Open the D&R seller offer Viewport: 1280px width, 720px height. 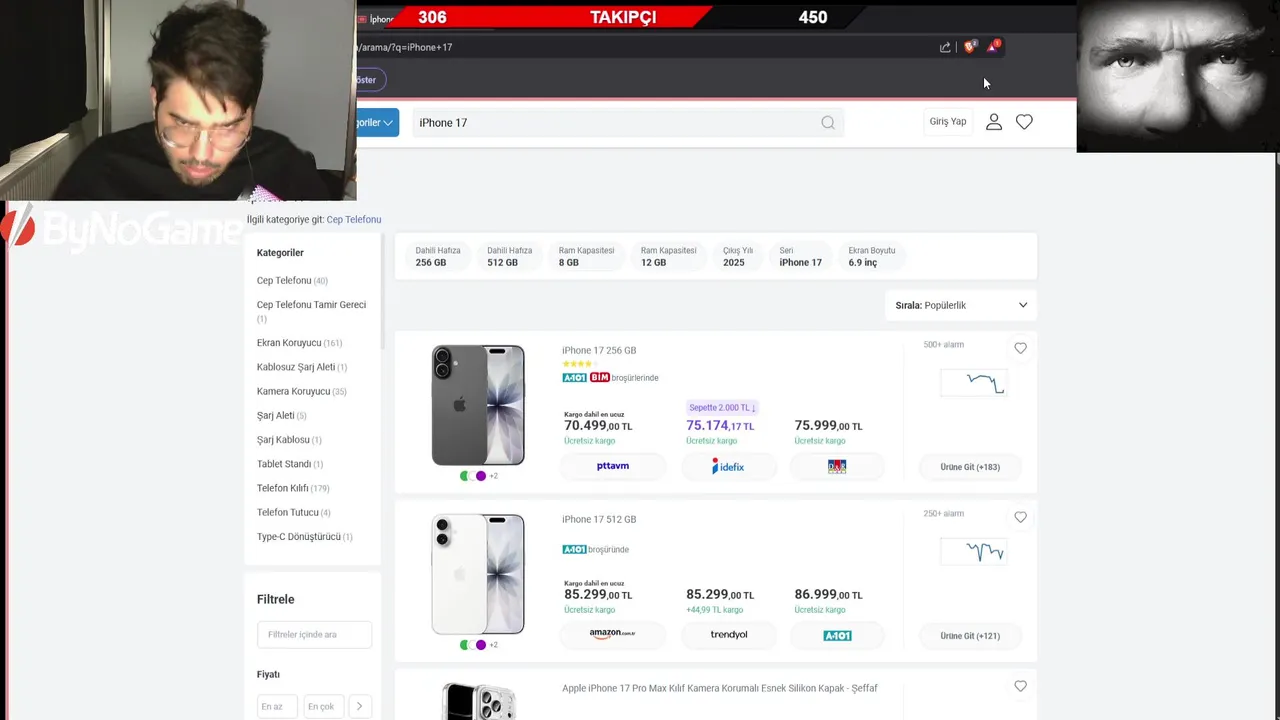(837, 466)
